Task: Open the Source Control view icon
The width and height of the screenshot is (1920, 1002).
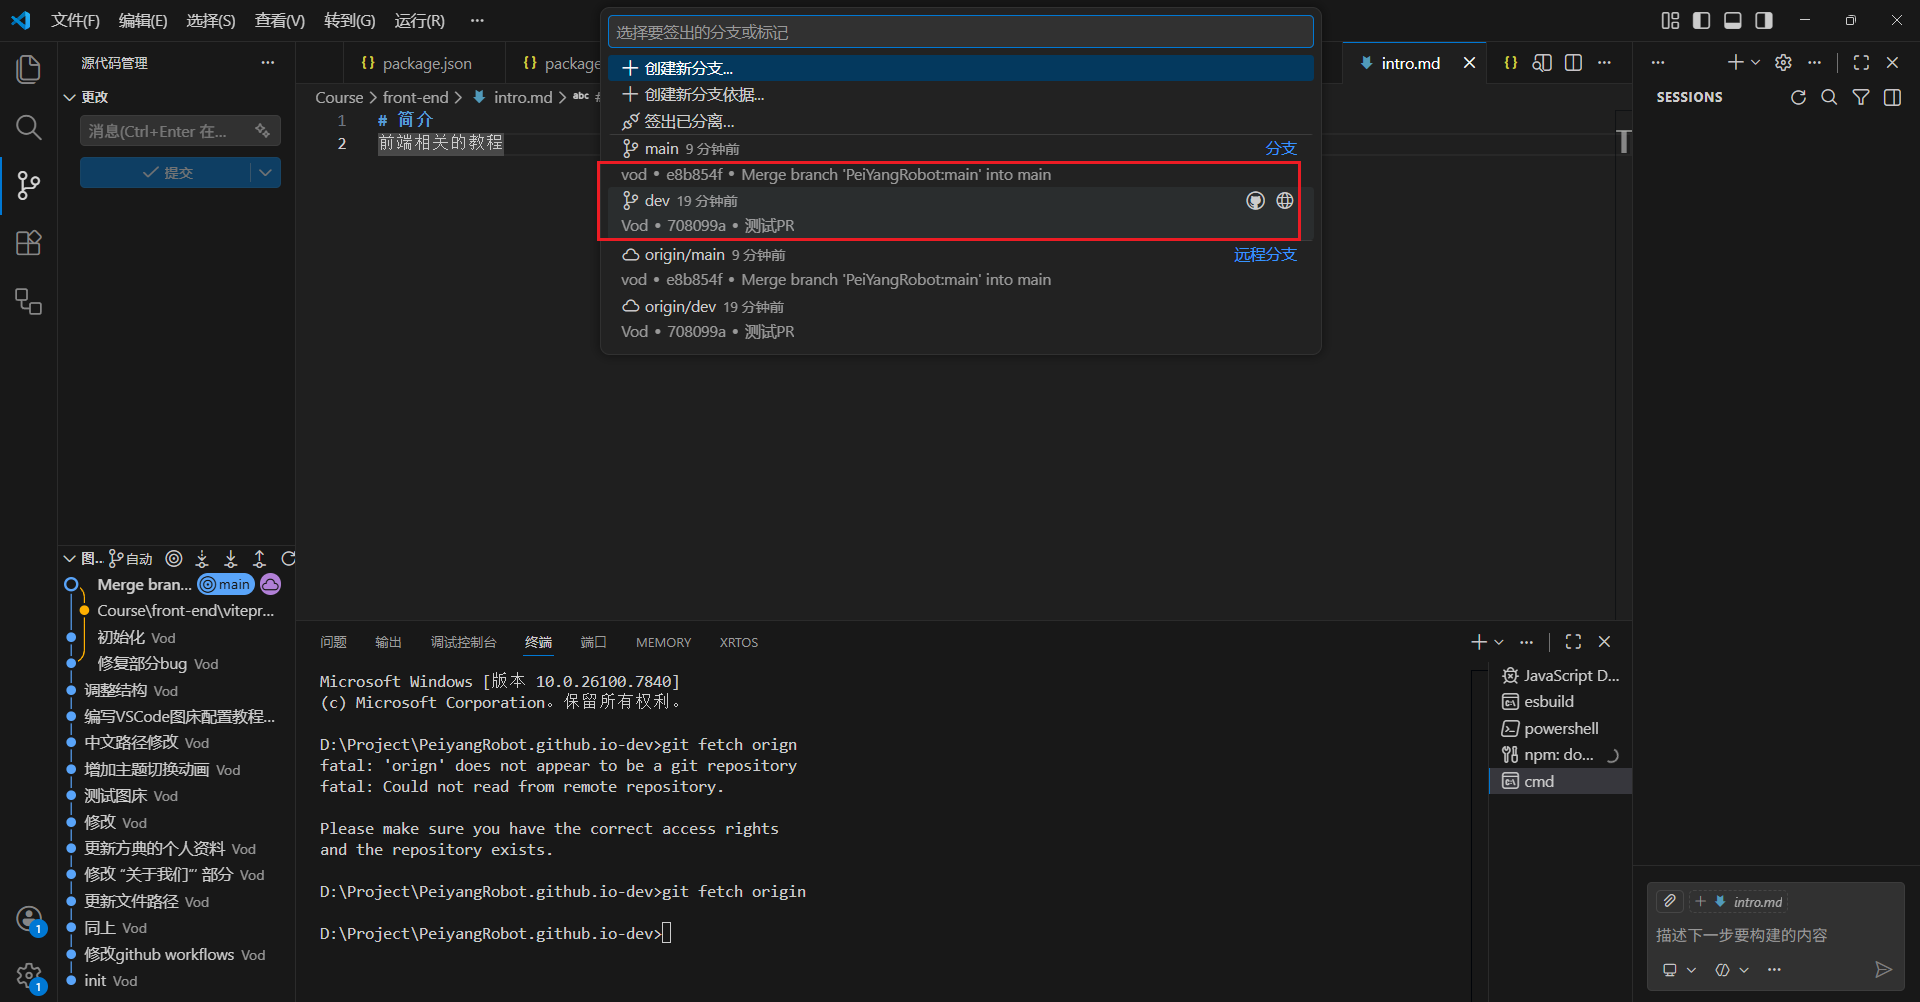Action: point(29,185)
